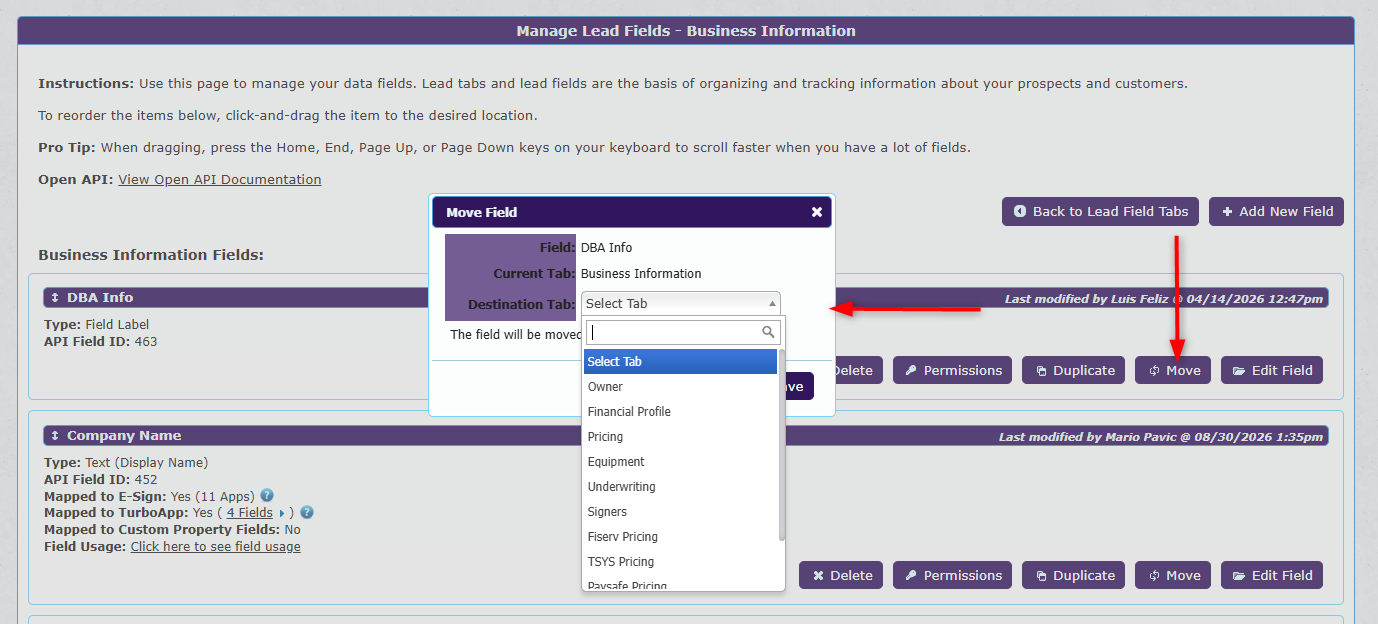Delete the Company Name field
The height and width of the screenshot is (624, 1378).
coord(840,575)
